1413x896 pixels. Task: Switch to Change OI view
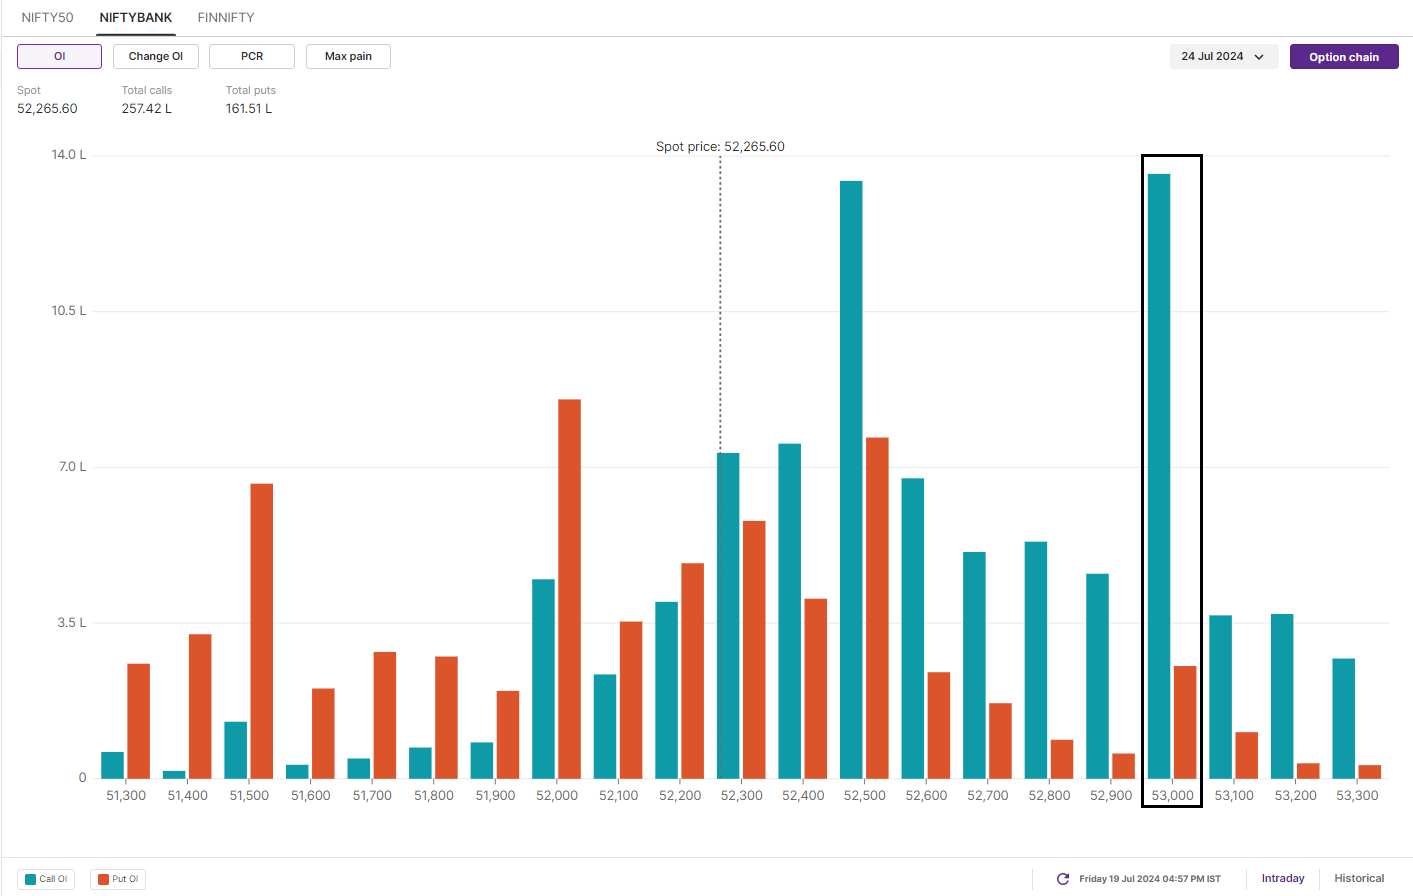[156, 56]
